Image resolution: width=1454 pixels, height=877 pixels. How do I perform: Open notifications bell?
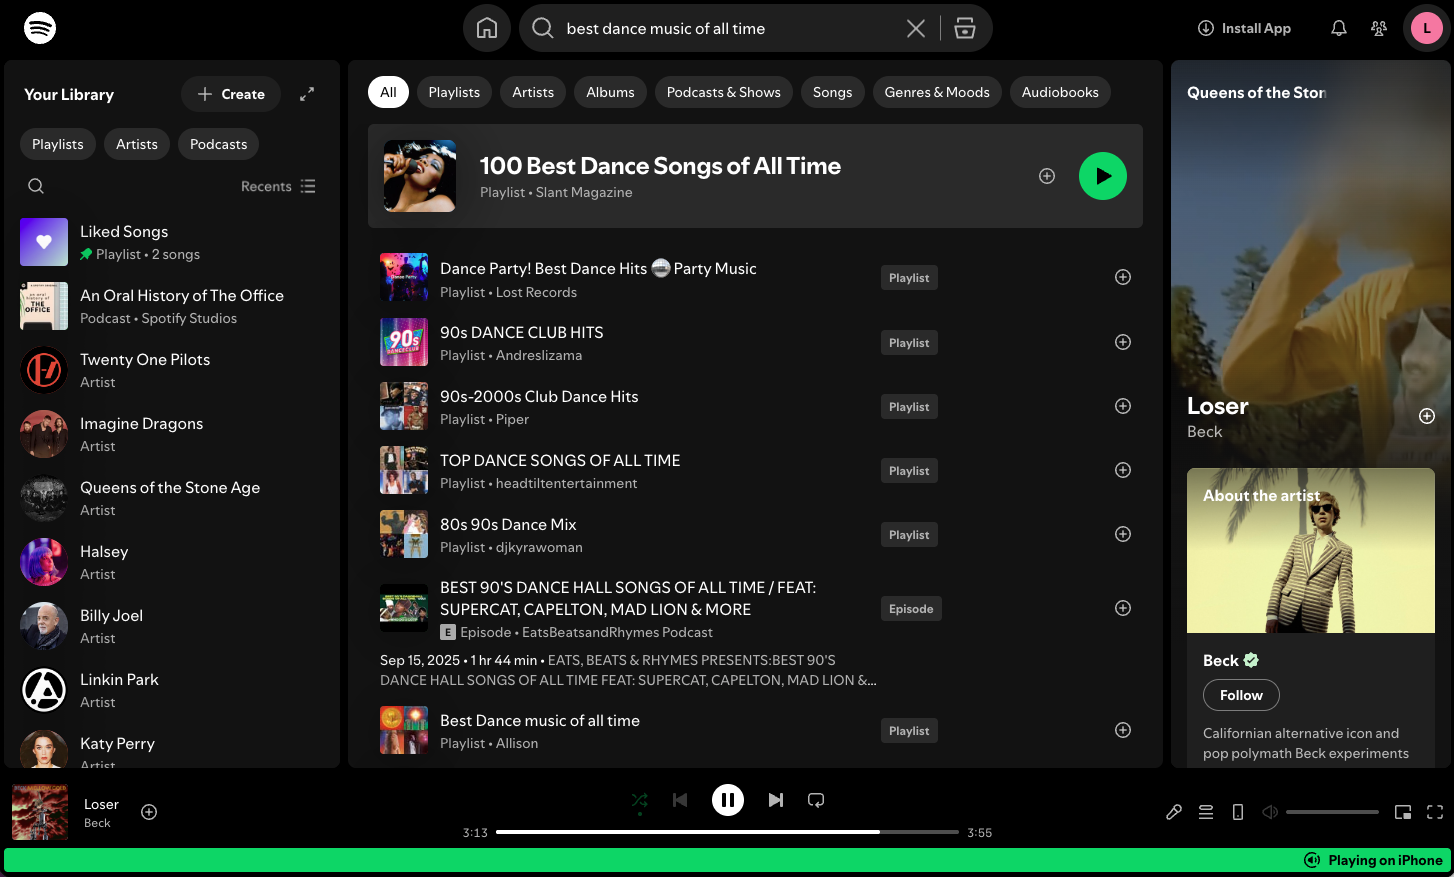coord(1339,28)
